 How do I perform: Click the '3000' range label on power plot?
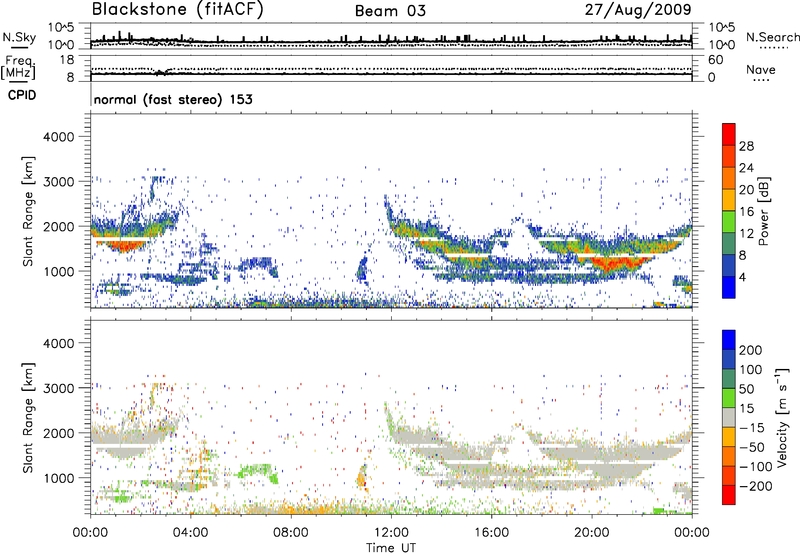coord(59,182)
